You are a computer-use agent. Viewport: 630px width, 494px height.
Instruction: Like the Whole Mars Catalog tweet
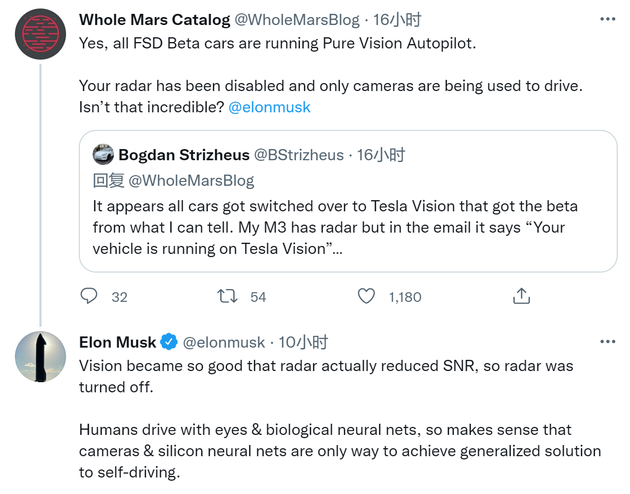367,297
